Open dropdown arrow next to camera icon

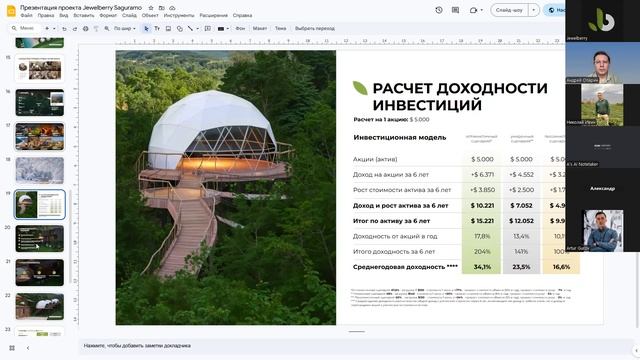tap(482, 10)
